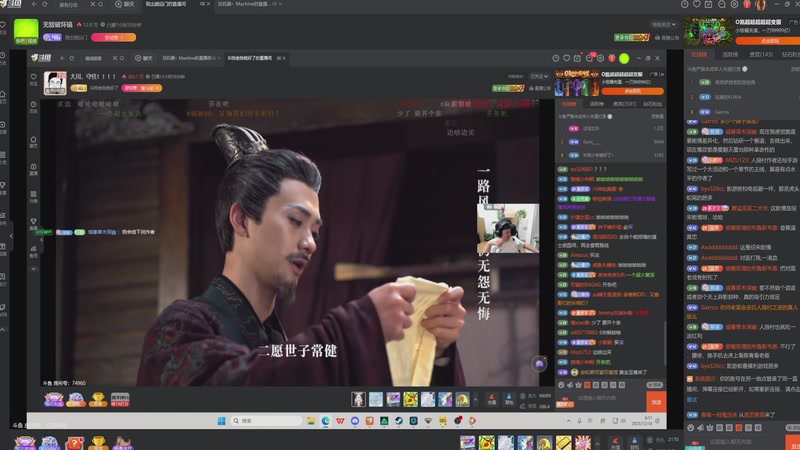Switch to 玩机器-Machine的直播间 tab in outer bar
Image resolution: width=800 pixels, height=450 pixels.
[243, 4]
